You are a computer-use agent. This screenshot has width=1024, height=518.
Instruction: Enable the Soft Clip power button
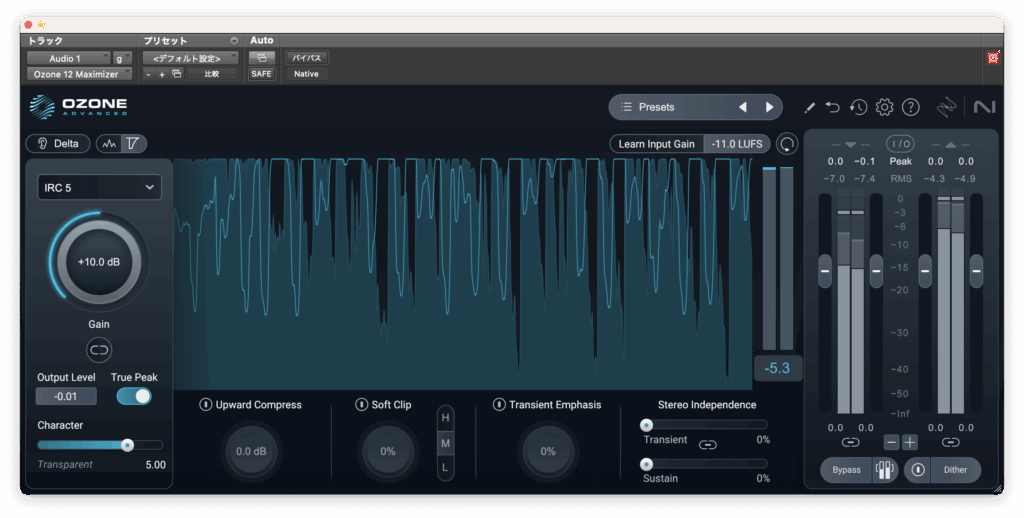[362, 405]
